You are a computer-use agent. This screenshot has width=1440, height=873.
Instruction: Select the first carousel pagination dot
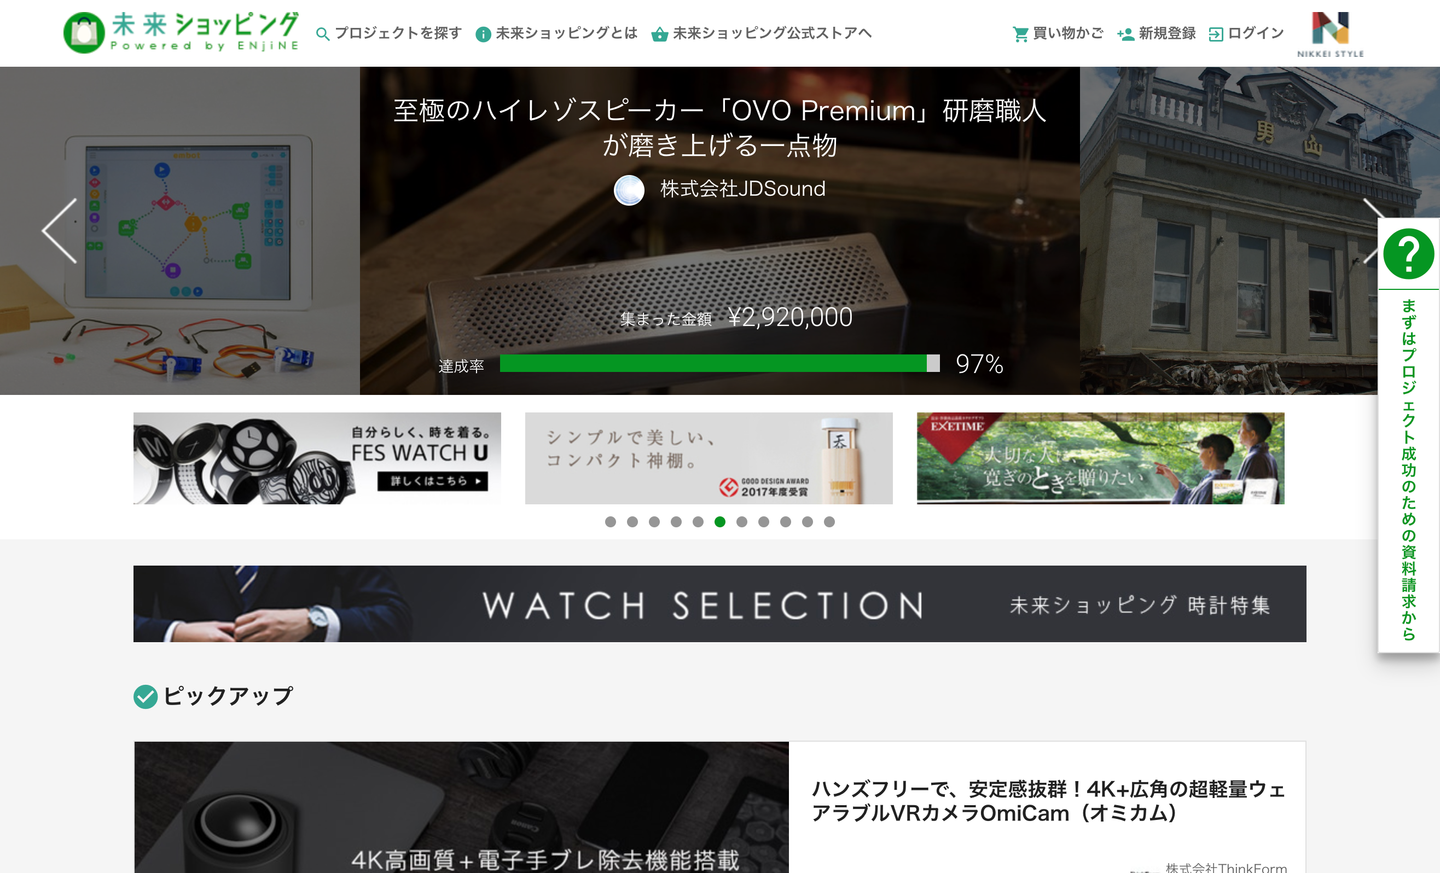coord(610,522)
